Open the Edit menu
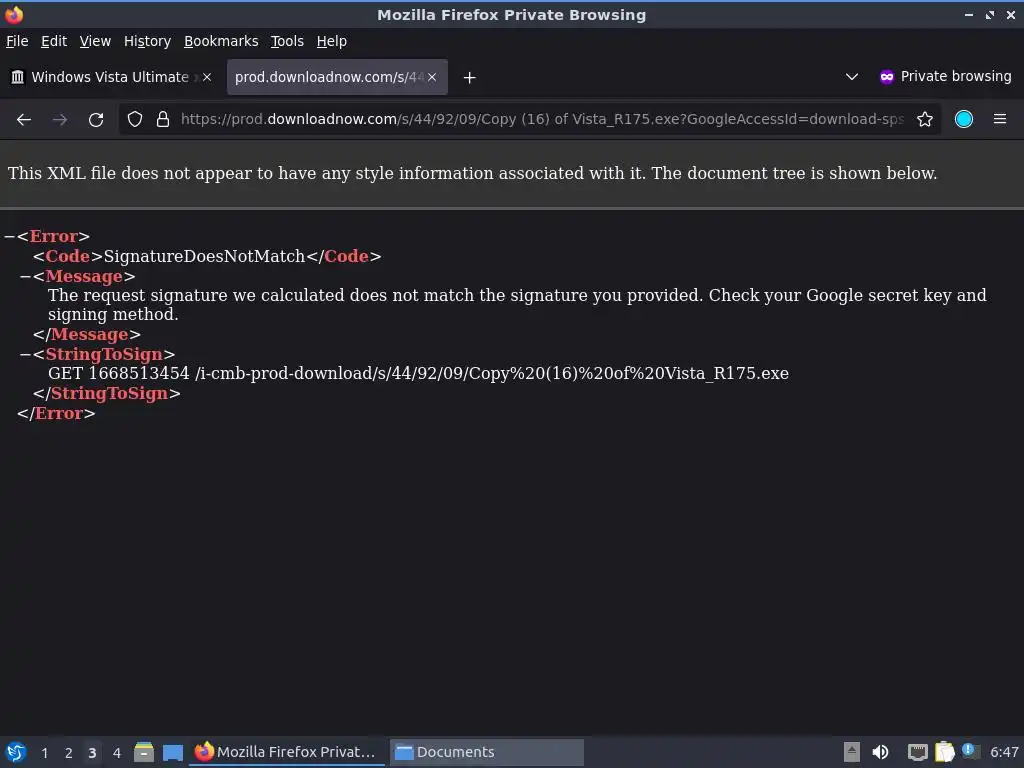The width and height of the screenshot is (1024, 768). coord(54,41)
